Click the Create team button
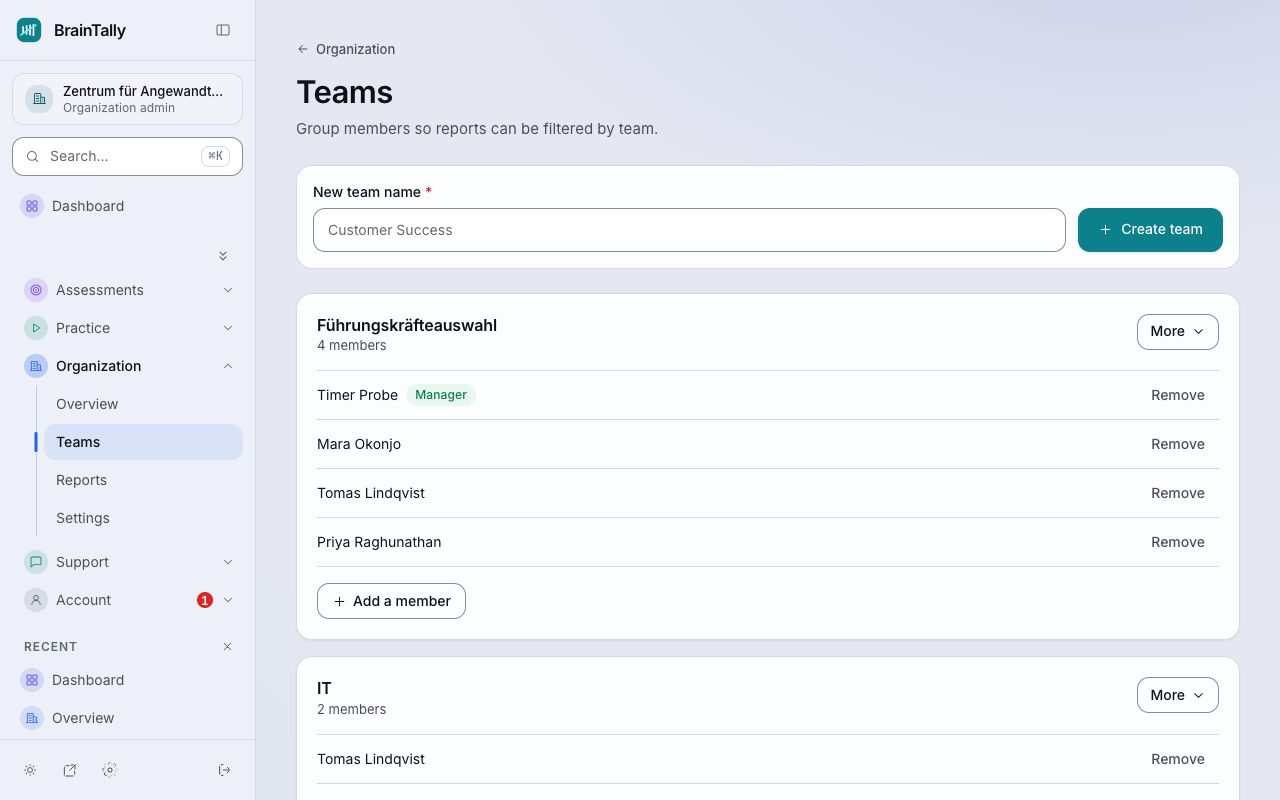Screen dimensions: 1280x800 pyautogui.click(x=1150, y=230)
